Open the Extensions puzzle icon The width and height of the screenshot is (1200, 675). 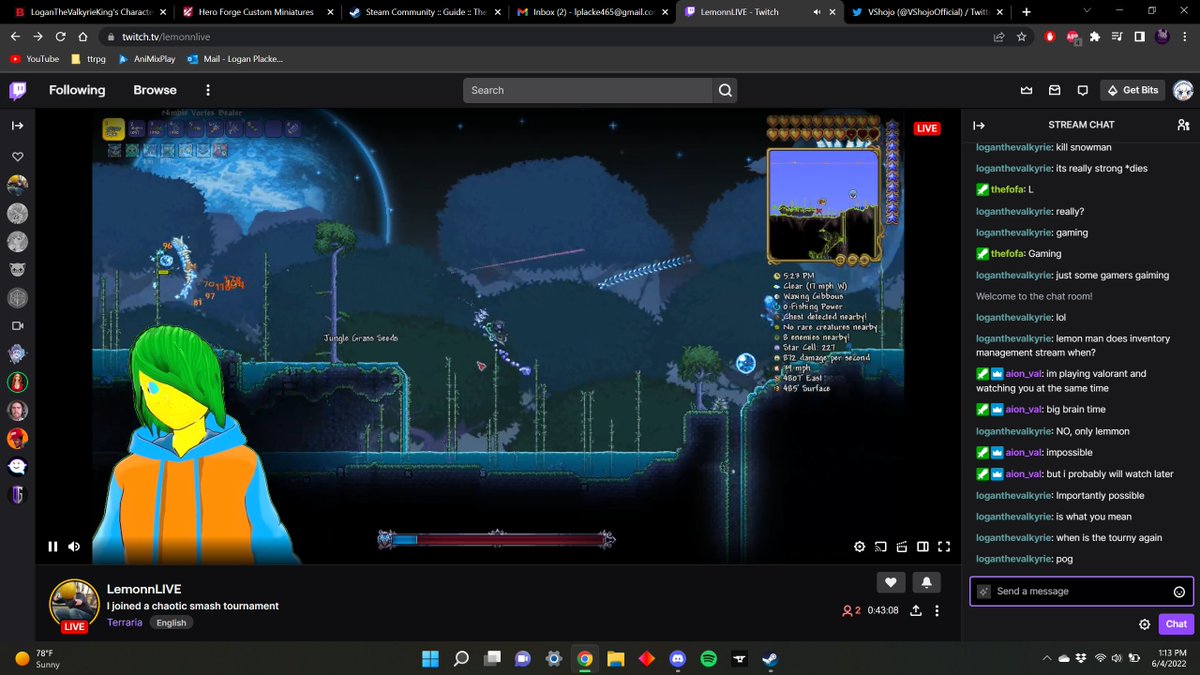(1095, 36)
